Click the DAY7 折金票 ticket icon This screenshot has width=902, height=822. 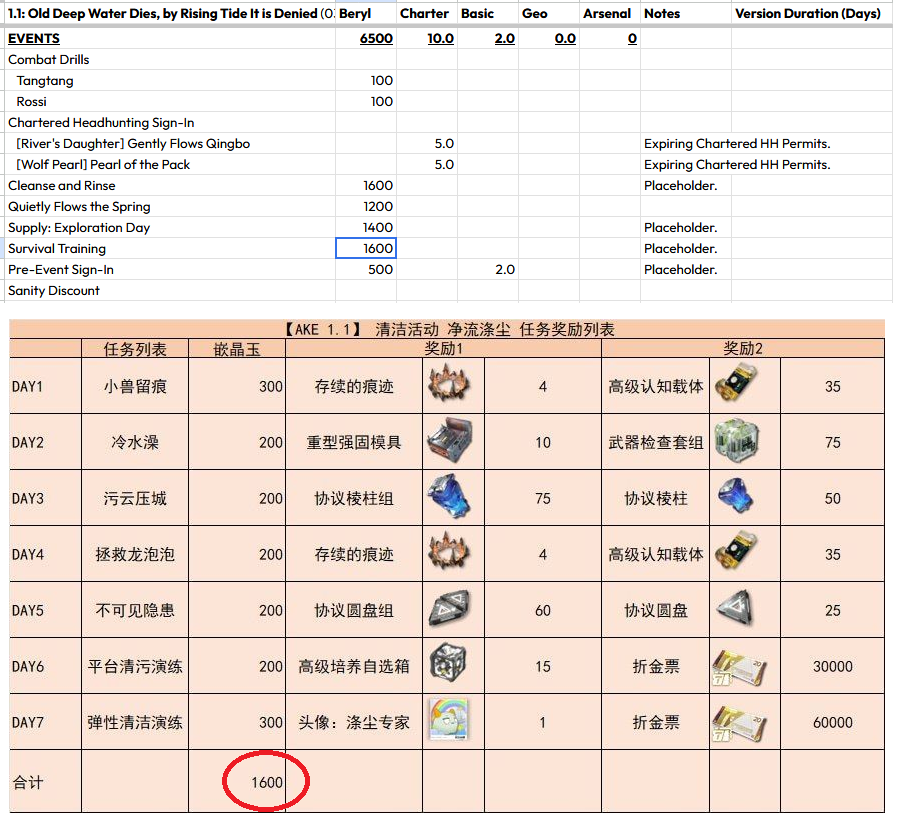(739, 723)
